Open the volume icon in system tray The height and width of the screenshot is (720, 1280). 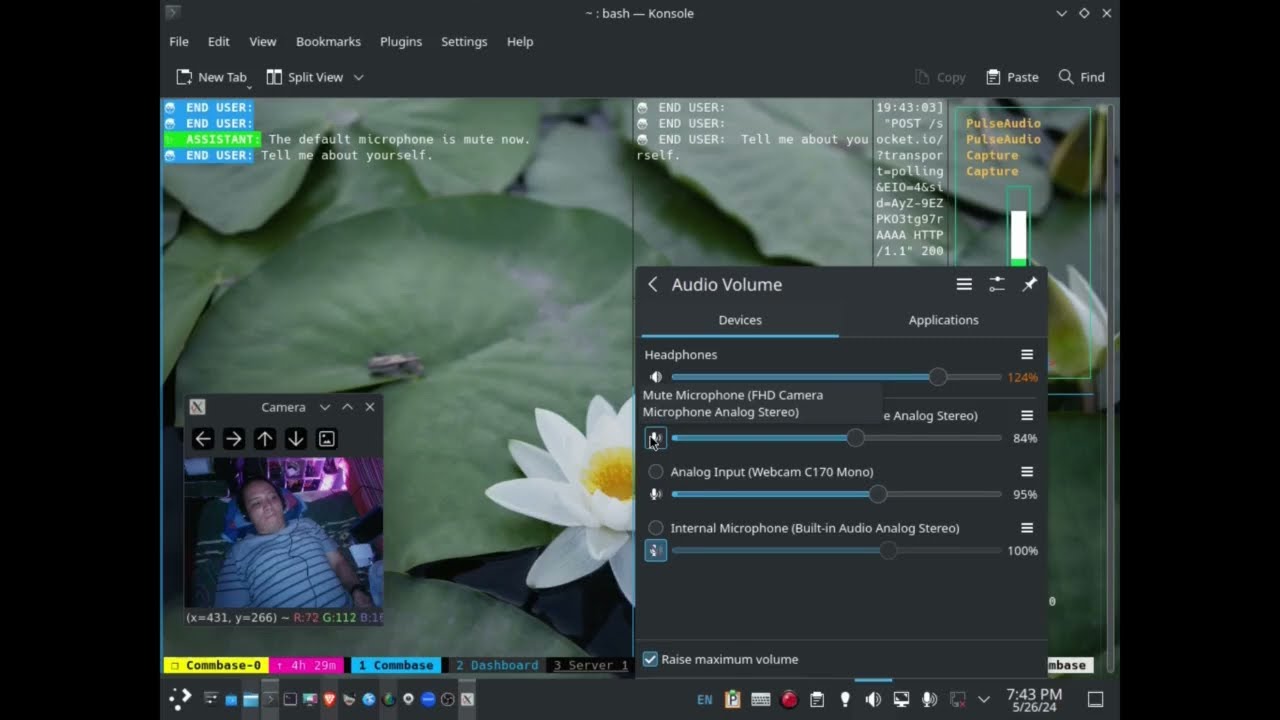[x=873, y=699]
